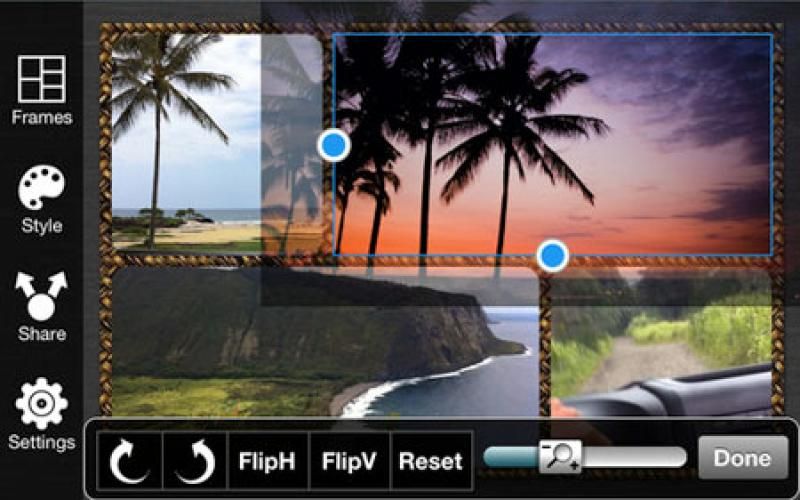The height and width of the screenshot is (500, 800).
Task: Click the zoom slider magnifier handle
Action: [560, 457]
